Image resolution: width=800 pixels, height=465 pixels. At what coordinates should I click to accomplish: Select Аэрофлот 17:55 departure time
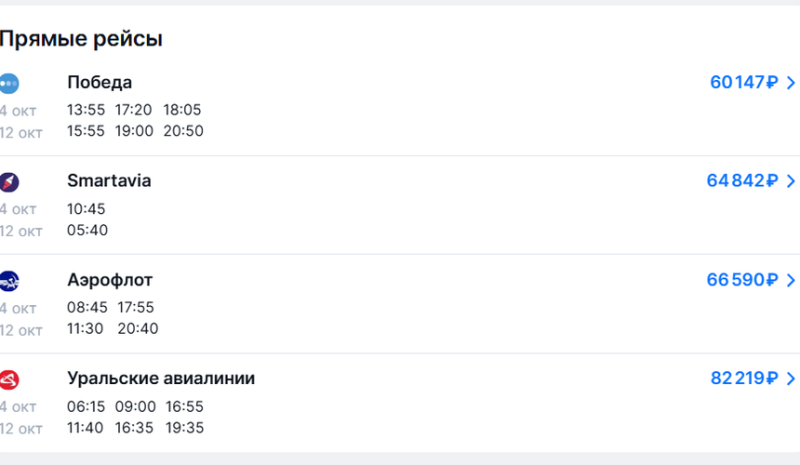pyautogui.click(x=136, y=308)
